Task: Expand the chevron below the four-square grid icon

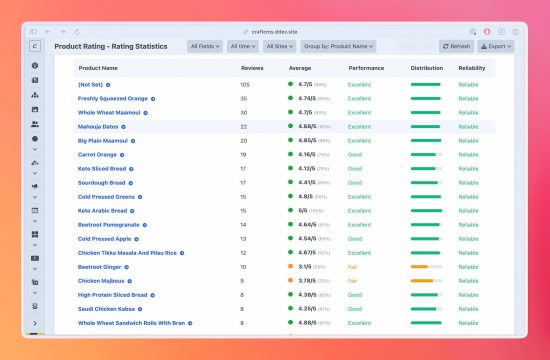Action: (35, 245)
